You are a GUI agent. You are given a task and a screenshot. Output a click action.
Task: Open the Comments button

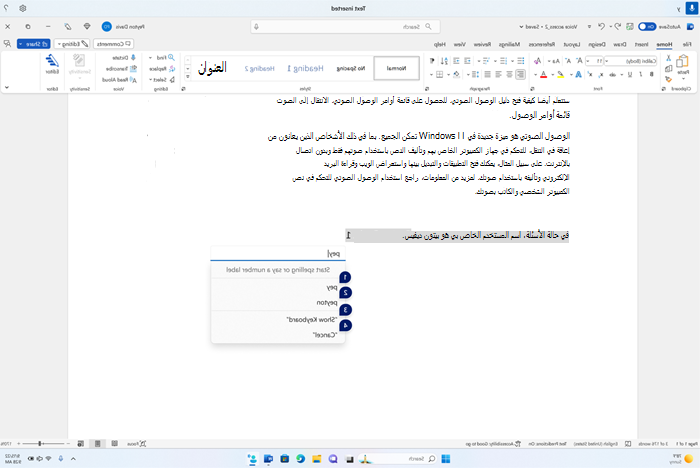point(113,44)
